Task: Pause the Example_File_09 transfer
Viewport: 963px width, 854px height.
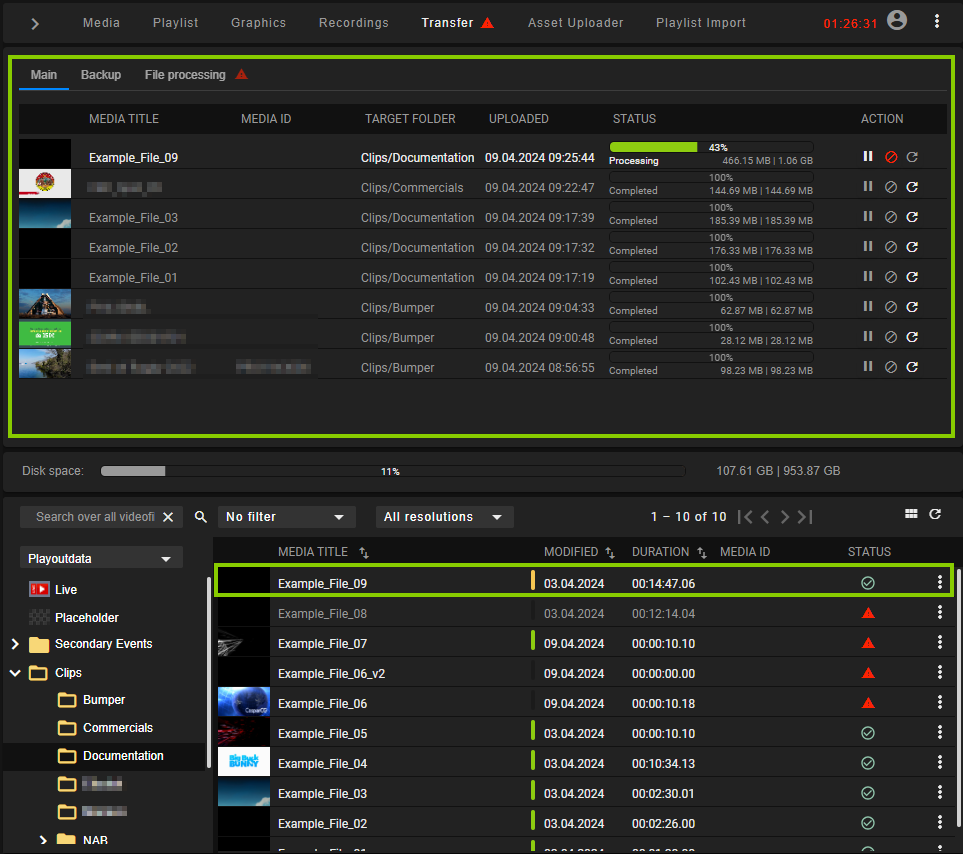Action: 866,157
